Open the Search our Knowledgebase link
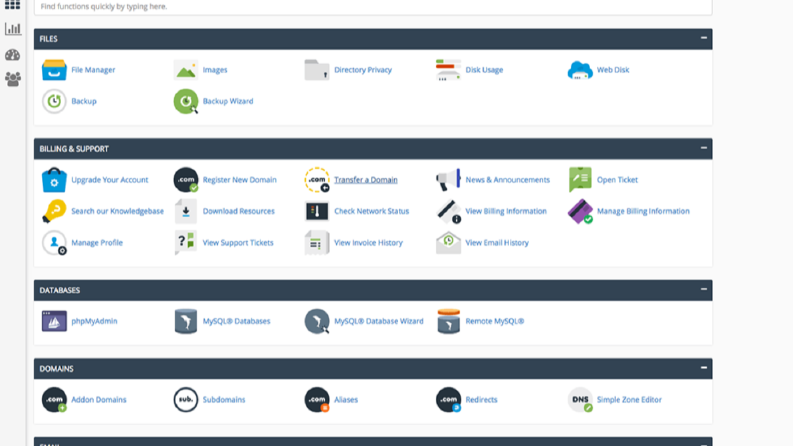This screenshot has height=446, width=793. [x=117, y=211]
